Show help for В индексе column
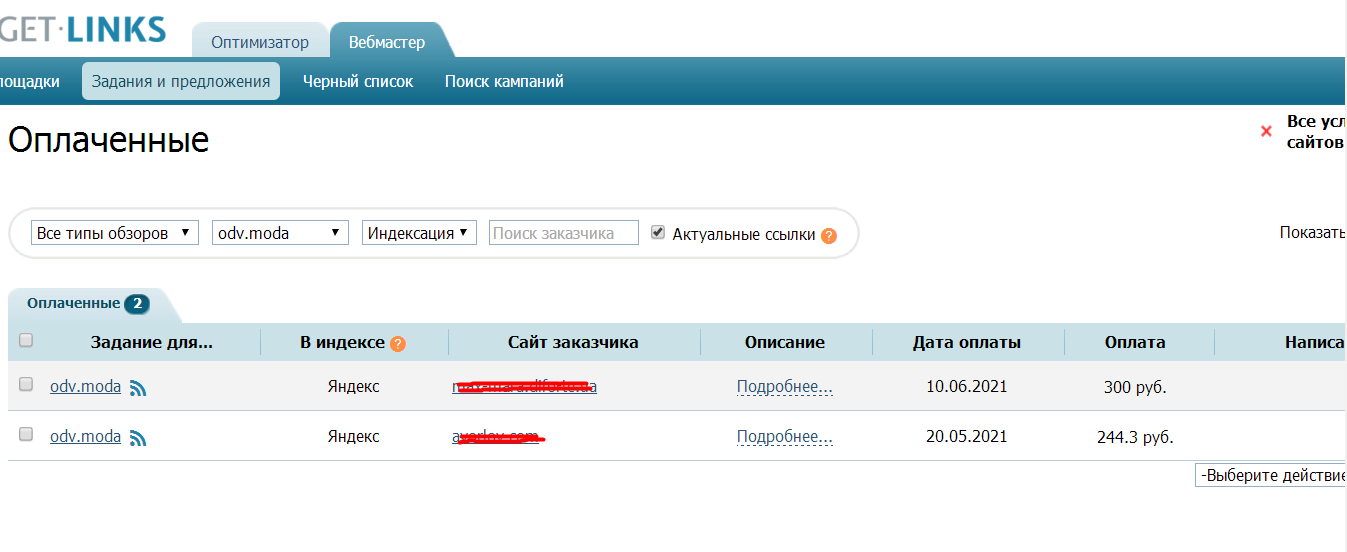1347x552 pixels. point(398,343)
